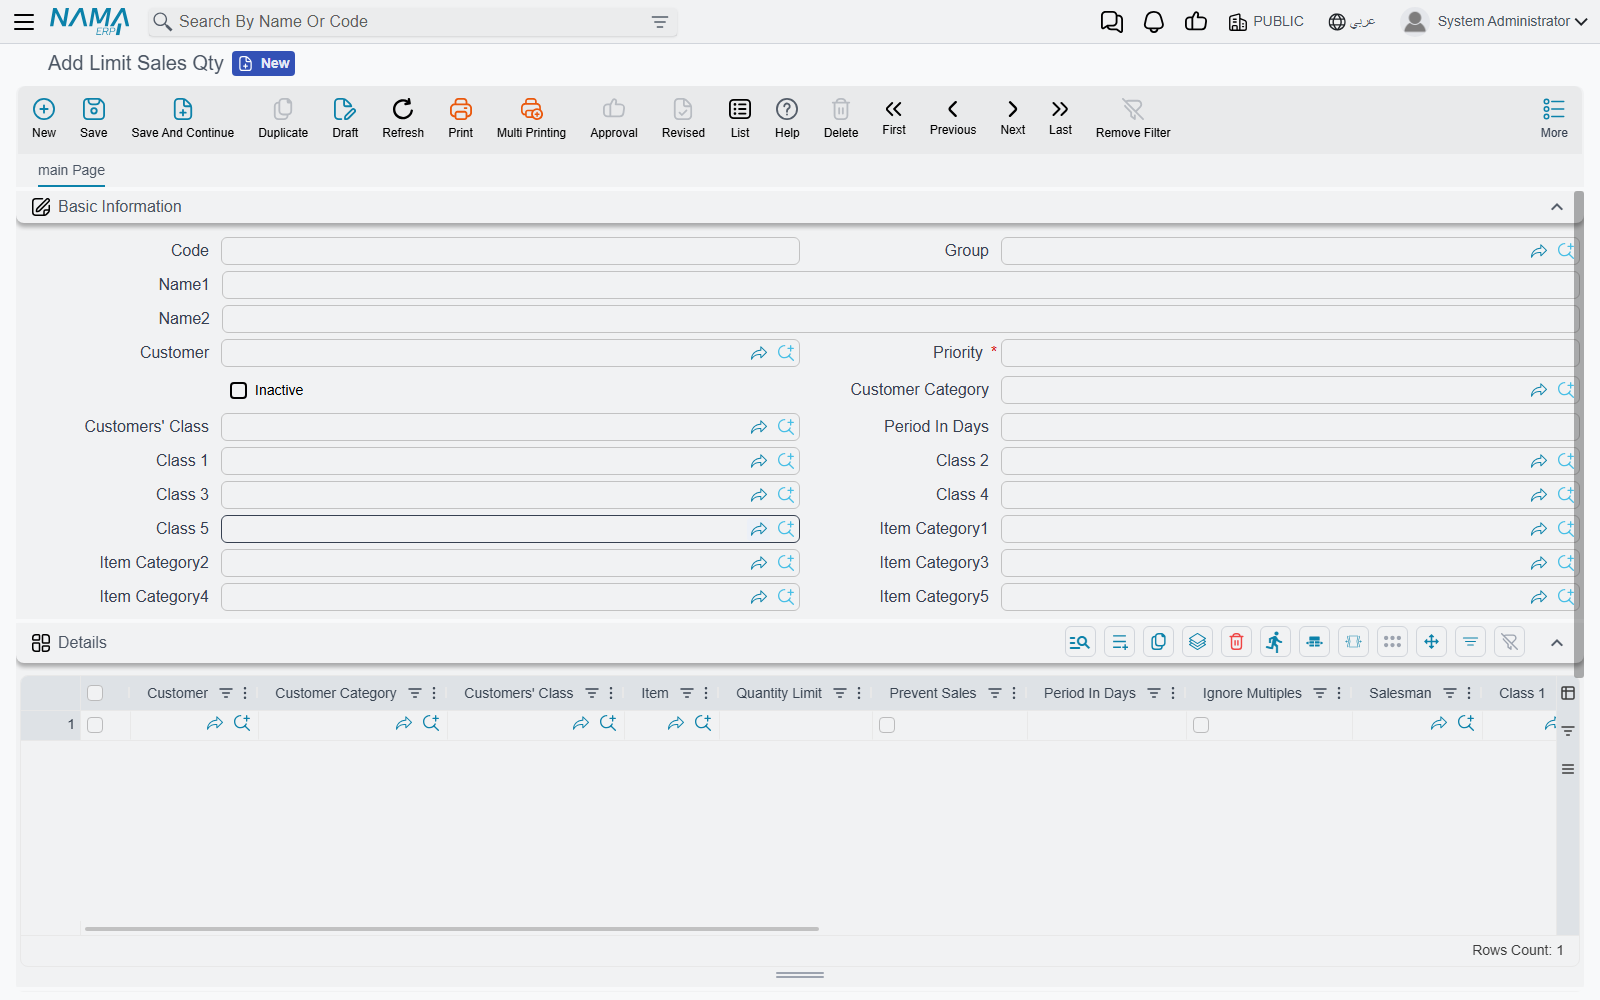Go to the Last record
Image resolution: width=1600 pixels, height=1000 pixels.
[x=1060, y=117]
